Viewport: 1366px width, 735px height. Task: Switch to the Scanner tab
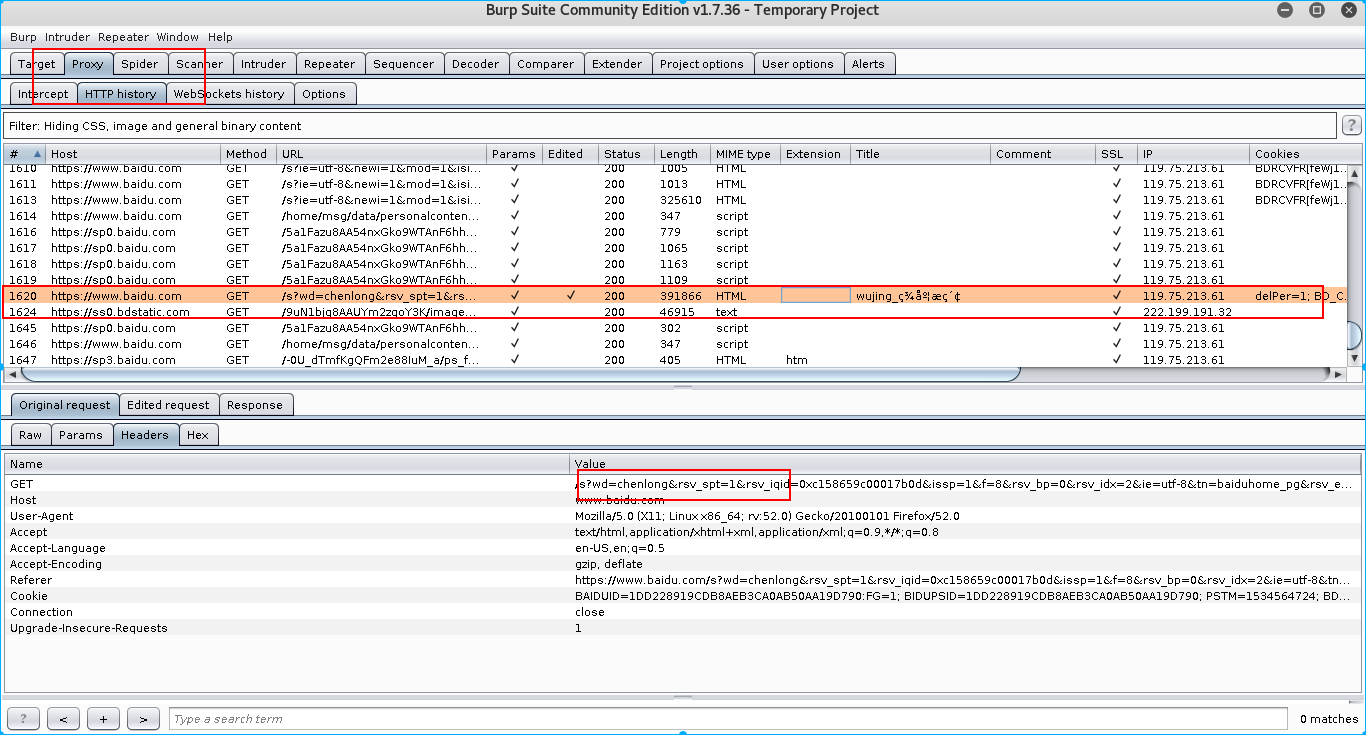pos(200,64)
